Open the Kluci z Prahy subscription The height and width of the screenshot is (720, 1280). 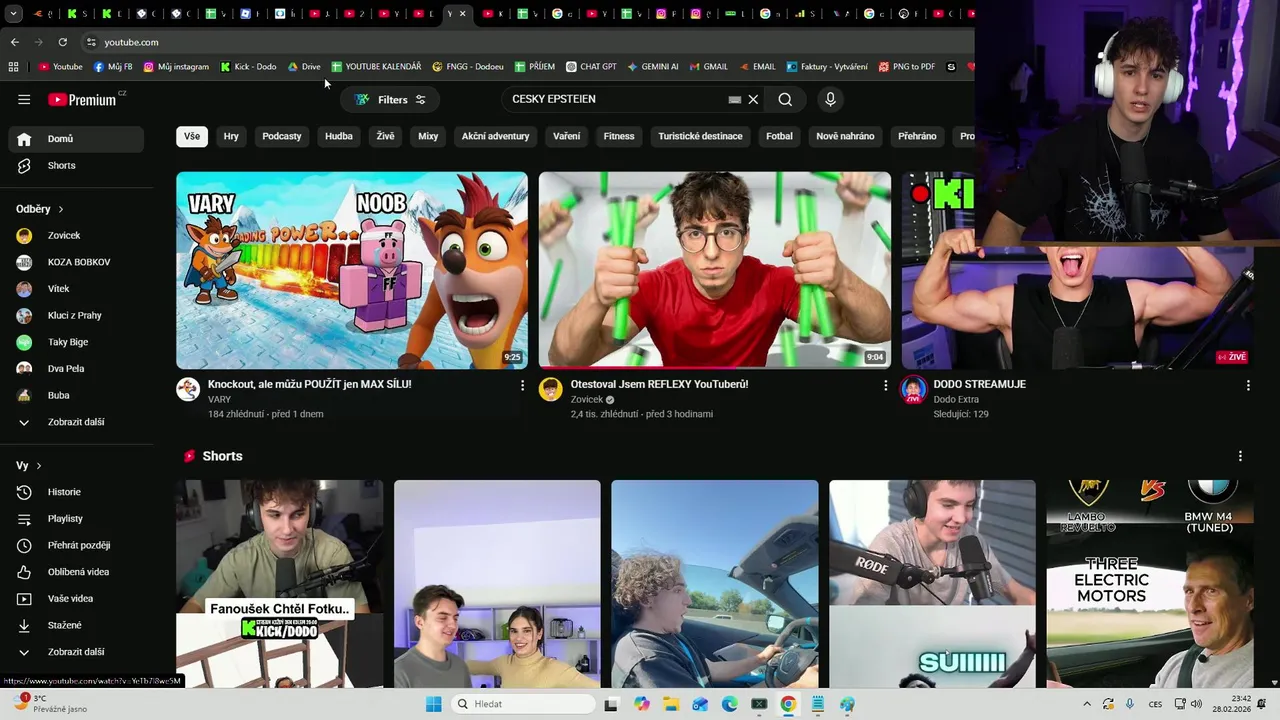[x=76, y=315]
